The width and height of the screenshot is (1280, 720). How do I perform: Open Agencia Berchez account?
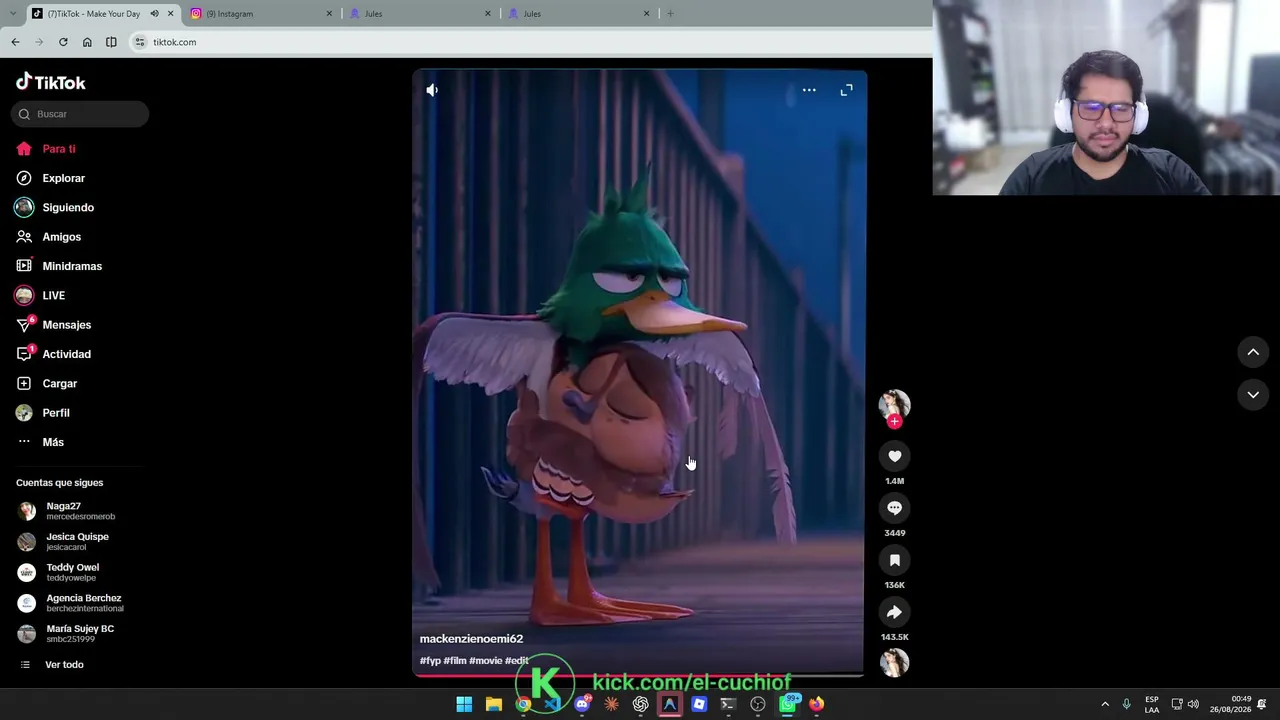point(70,603)
